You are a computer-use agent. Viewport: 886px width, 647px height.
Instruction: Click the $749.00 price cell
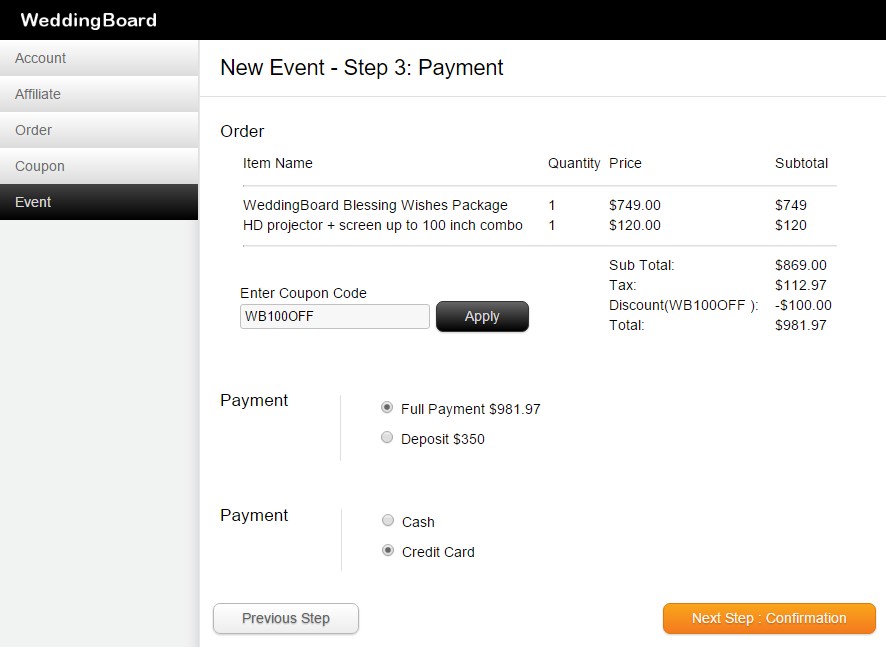point(635,205)
